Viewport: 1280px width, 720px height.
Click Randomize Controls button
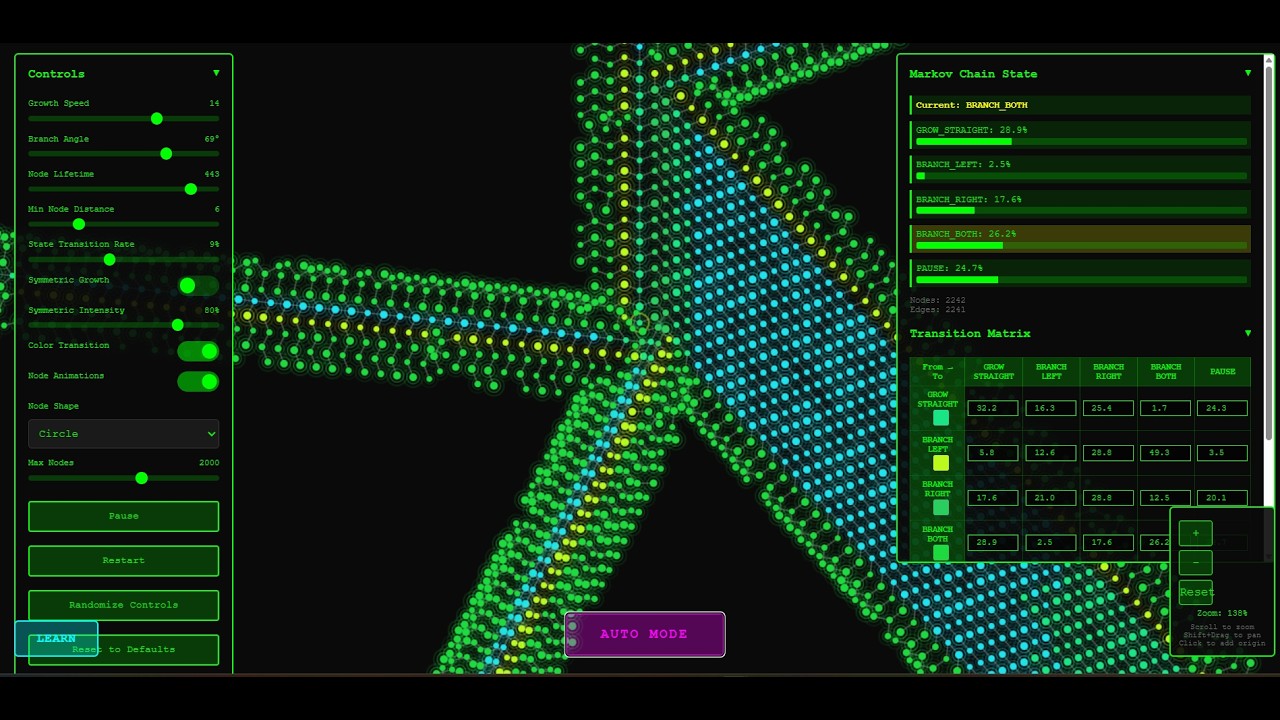[x=124, y=605]
